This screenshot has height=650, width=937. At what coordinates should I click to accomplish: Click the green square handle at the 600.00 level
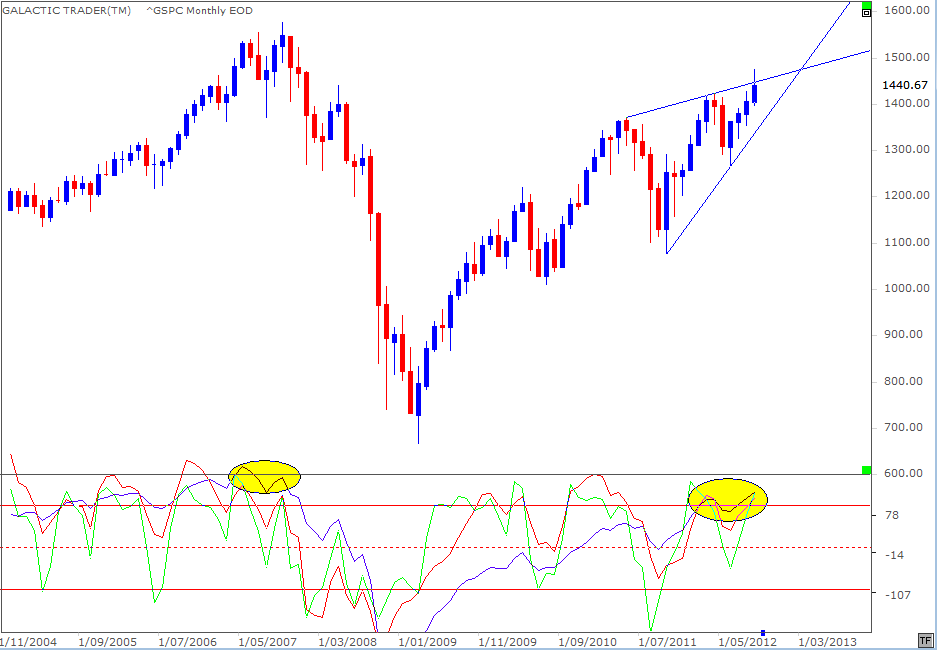coord(866,470)
